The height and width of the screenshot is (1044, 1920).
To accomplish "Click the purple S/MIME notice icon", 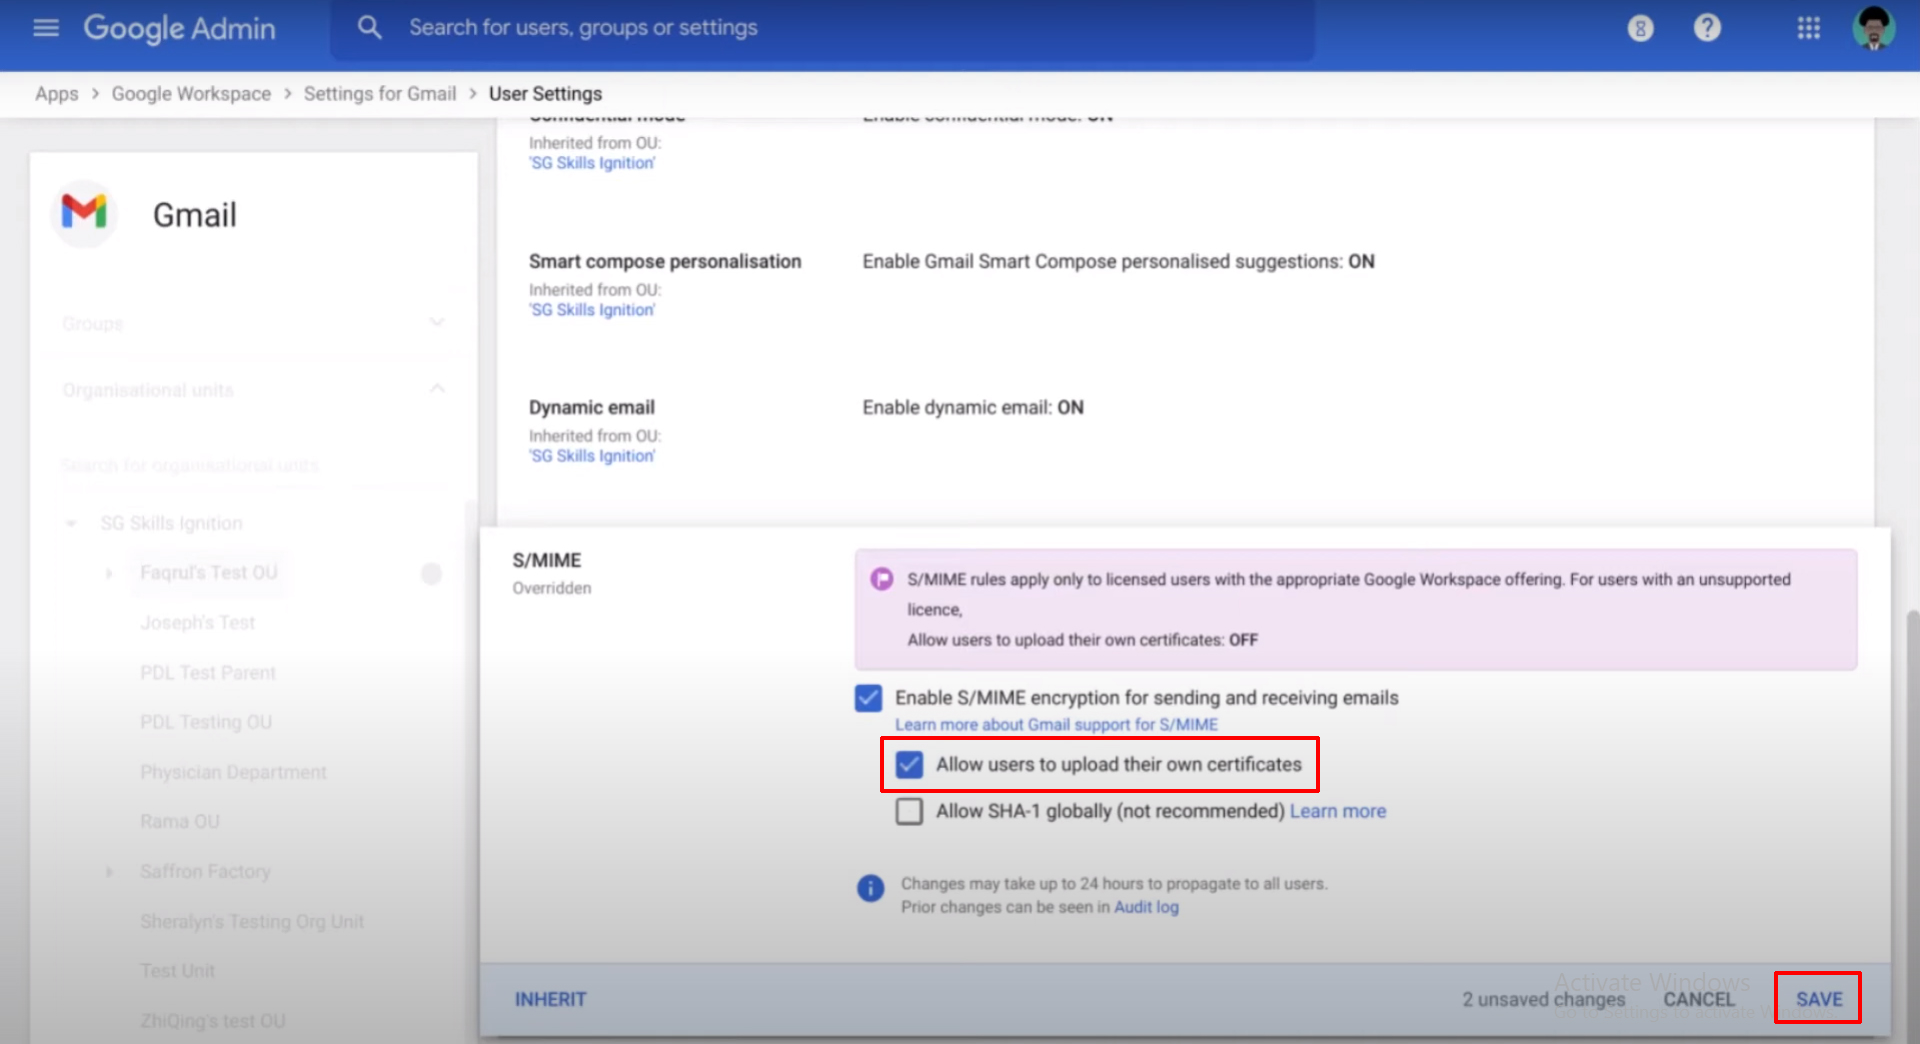I will [880, 580].
